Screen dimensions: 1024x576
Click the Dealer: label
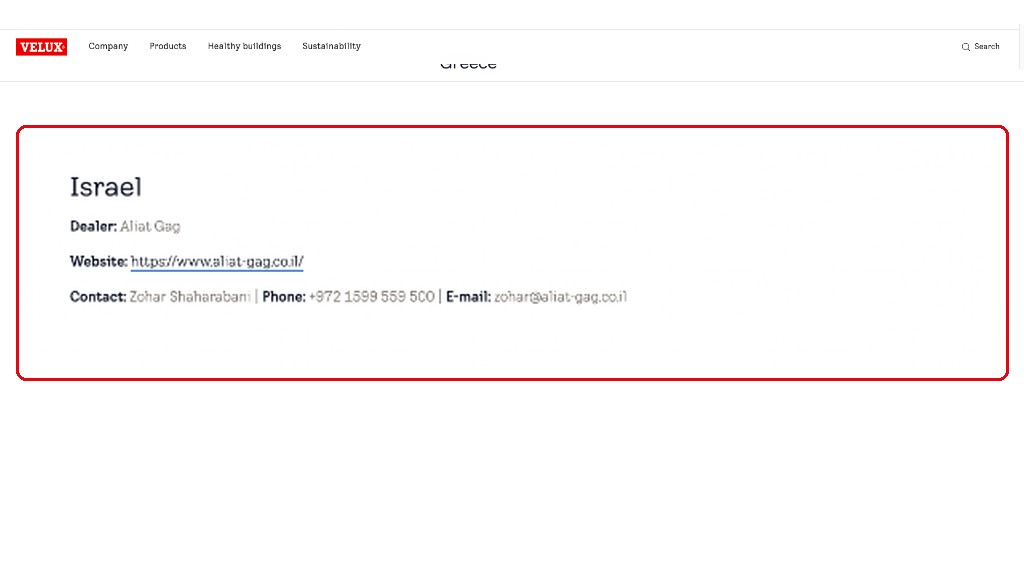pyautogui.click(x=93, y=227)
